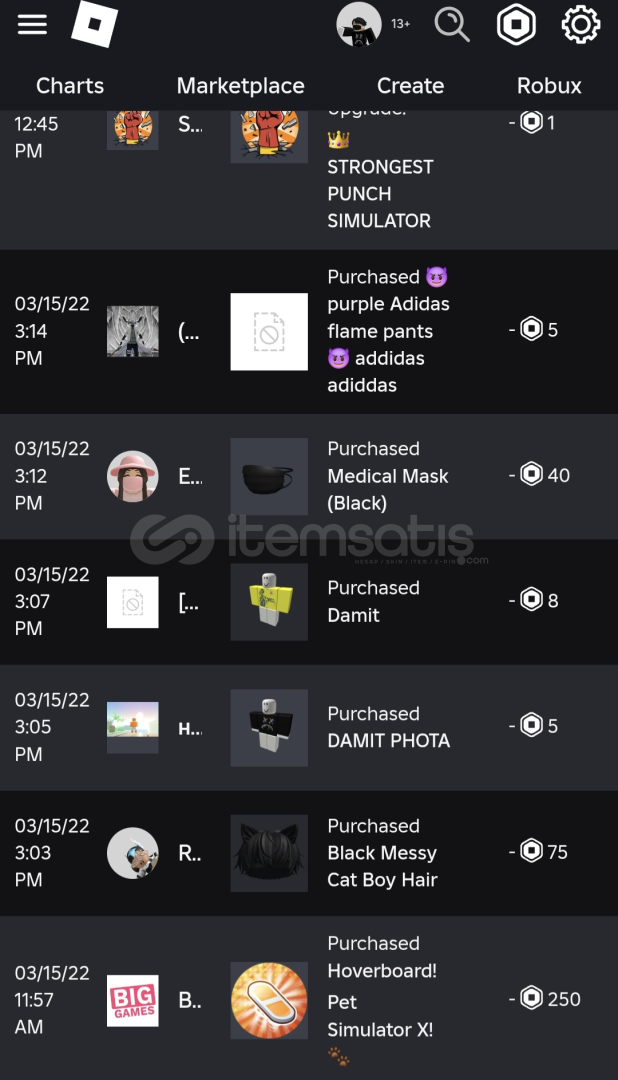Open the Create tab
The image size is (618, 1080).
[410, 86]
